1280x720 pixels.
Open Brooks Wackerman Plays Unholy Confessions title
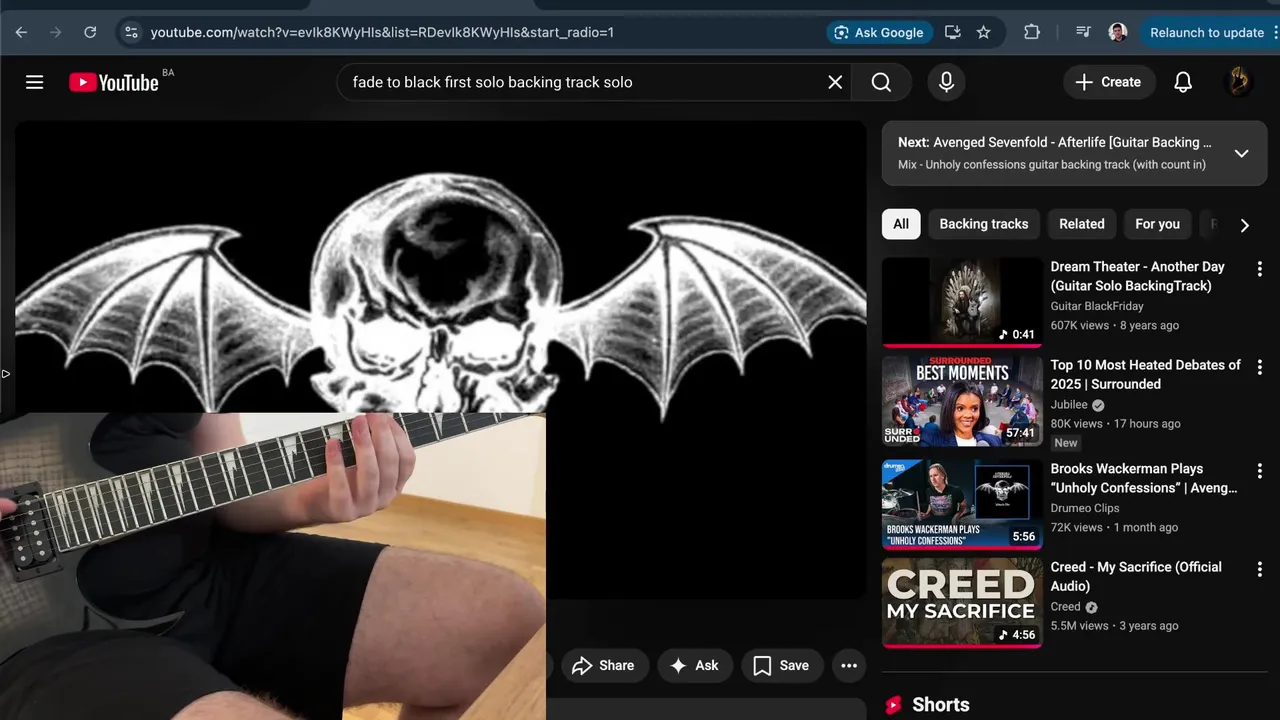[1144, 478]
